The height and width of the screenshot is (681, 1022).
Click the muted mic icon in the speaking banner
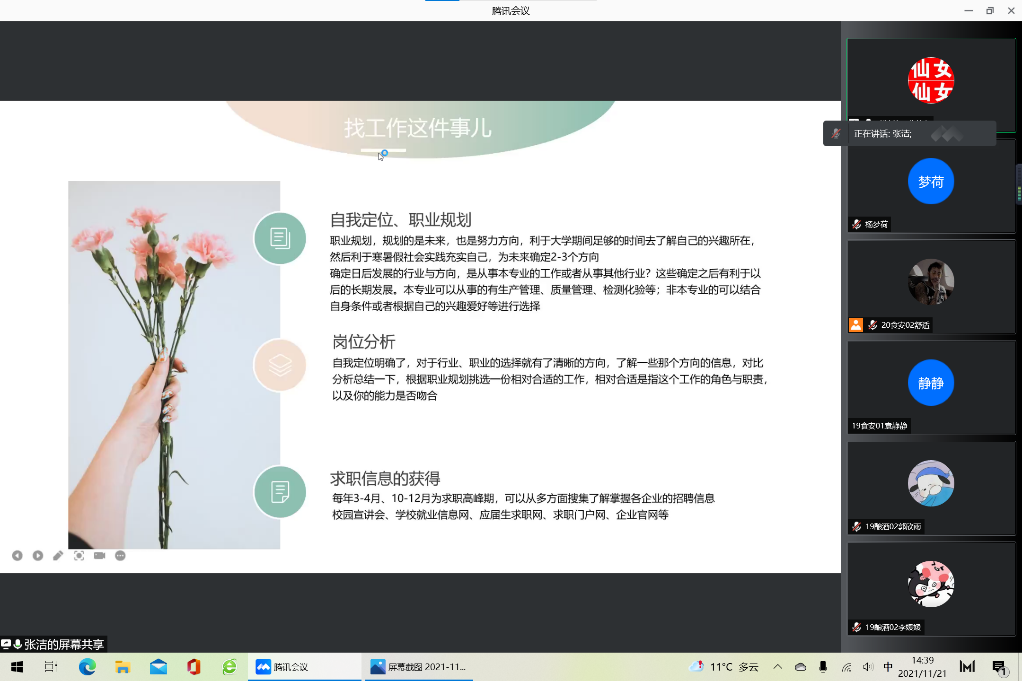pos(837,133)
